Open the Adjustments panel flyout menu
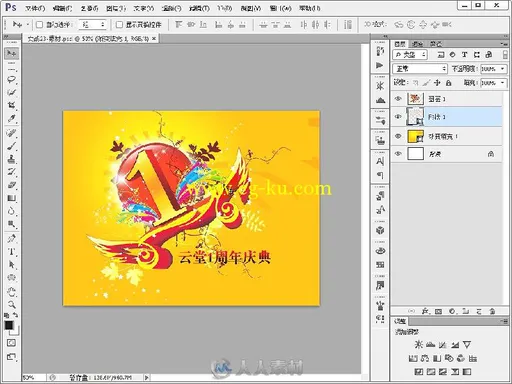The height and width of the screenshot is (384, 512). (x=504, y=321)
